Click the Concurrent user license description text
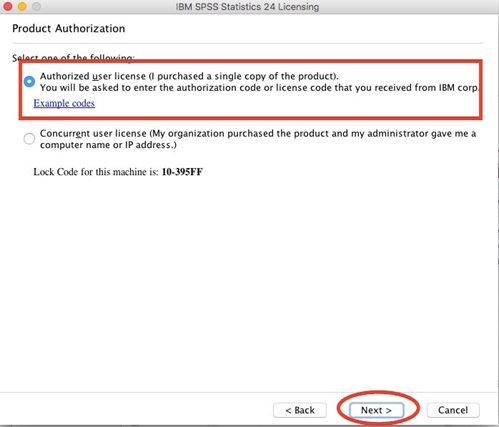The height and width of the screenshot is (427, 499). click(258, 139)
